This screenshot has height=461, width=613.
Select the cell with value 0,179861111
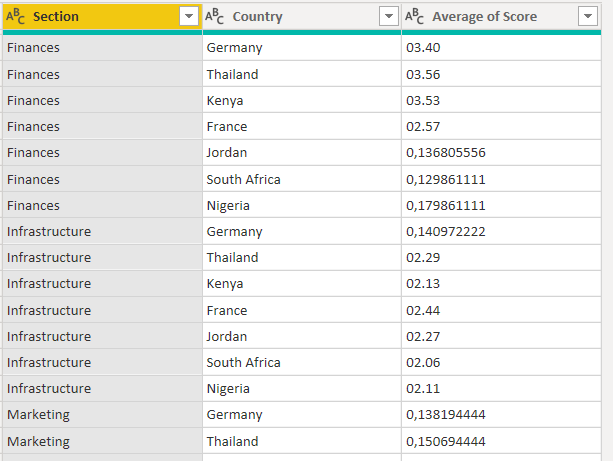(x=502, y=205)
